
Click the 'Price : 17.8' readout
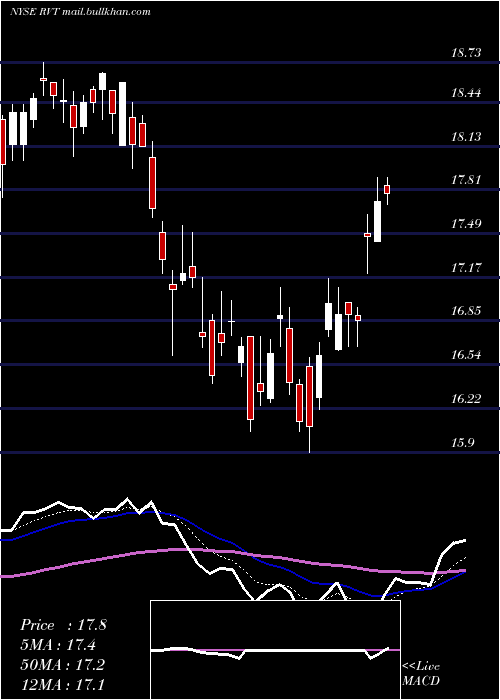[x=63, y=625]
